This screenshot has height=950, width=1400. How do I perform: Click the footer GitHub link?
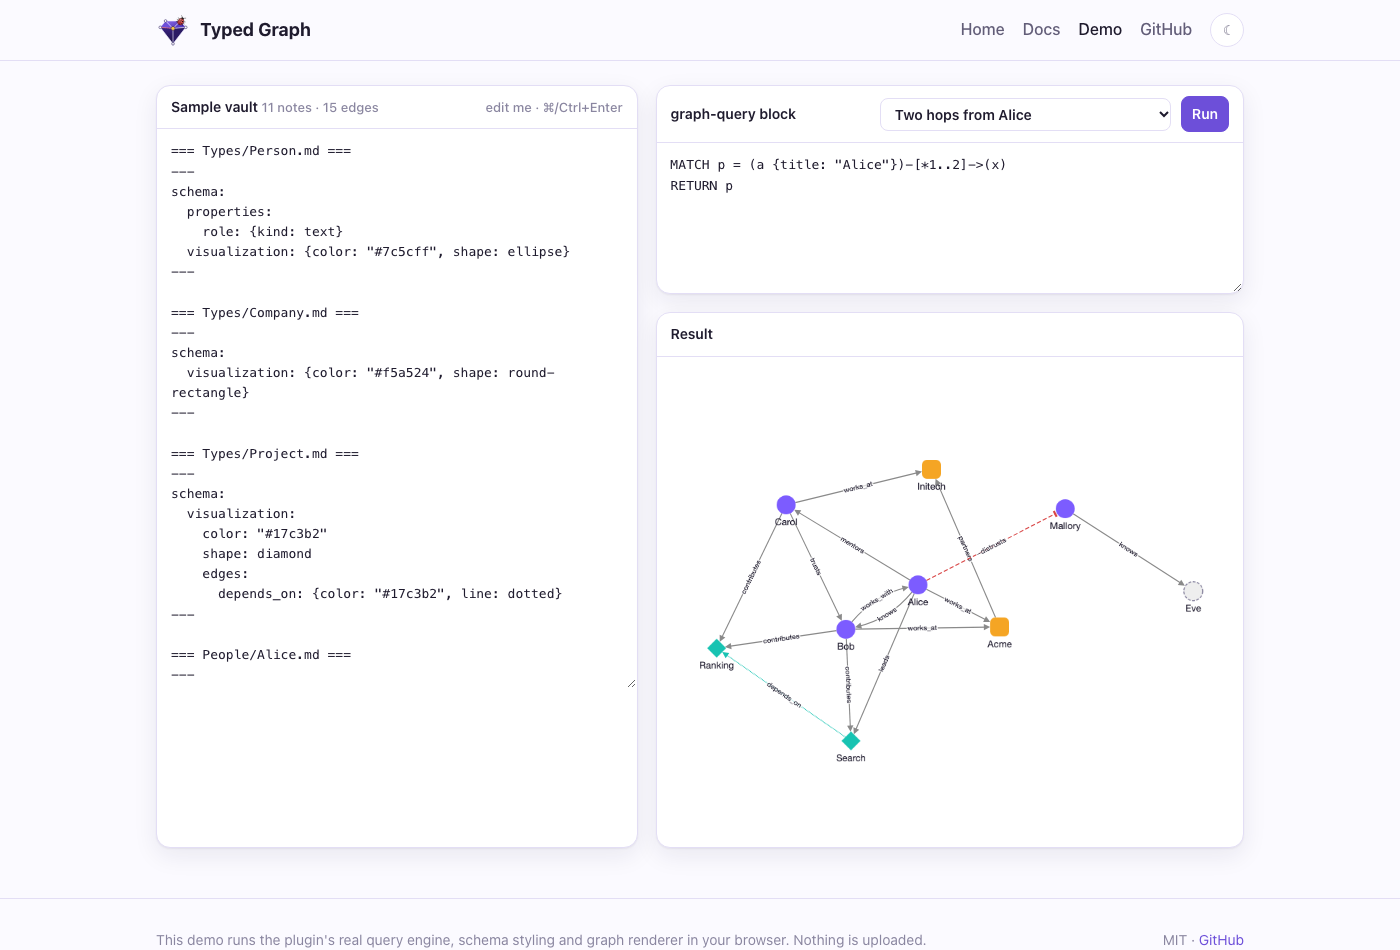1221,940
